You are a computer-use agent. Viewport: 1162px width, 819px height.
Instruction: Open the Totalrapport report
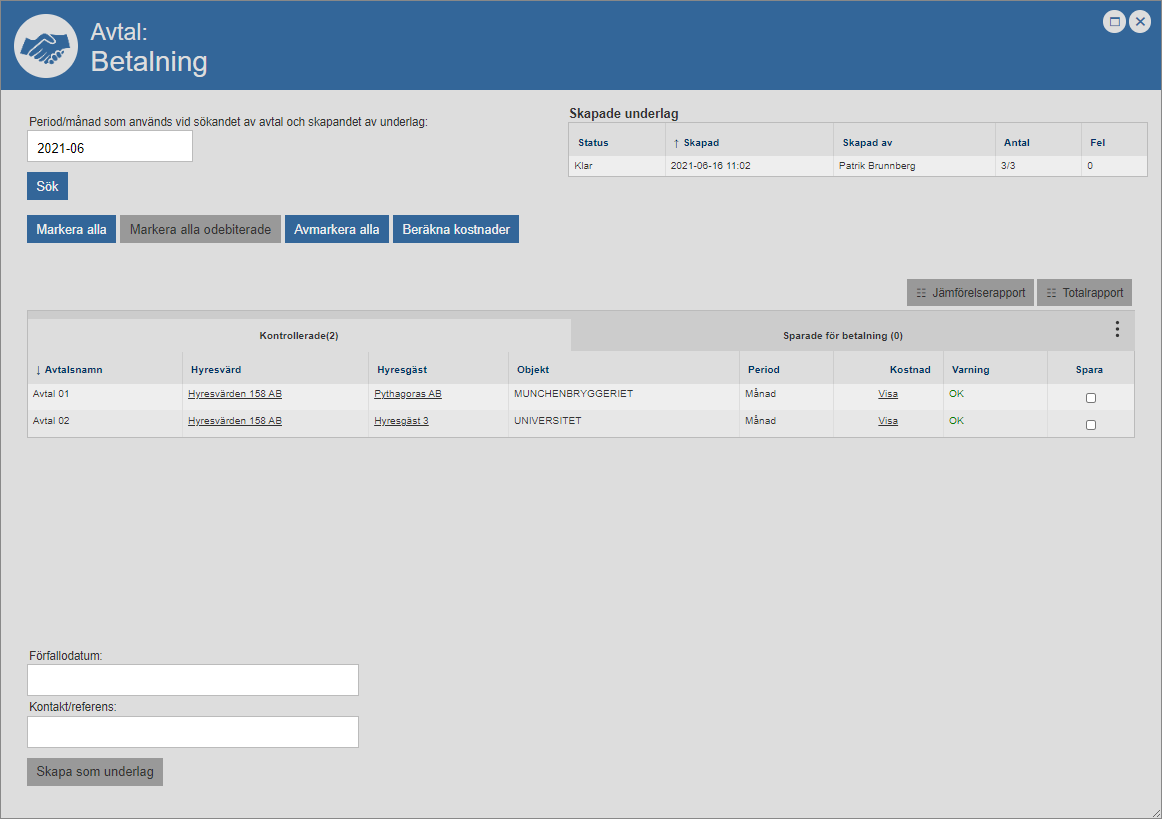click(x=1084, y=293)
